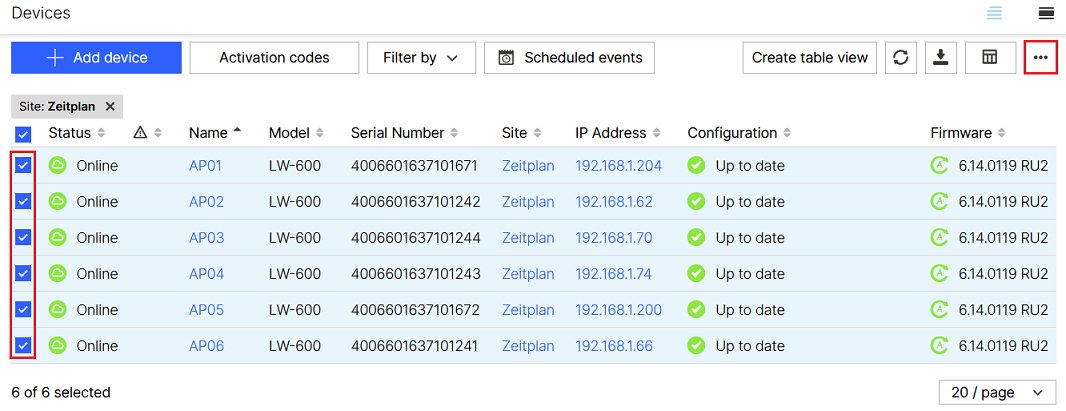This screenshot has width=1066, height=411.
Task: Open the Filter by dropdown
Action: tap(421, 58)
